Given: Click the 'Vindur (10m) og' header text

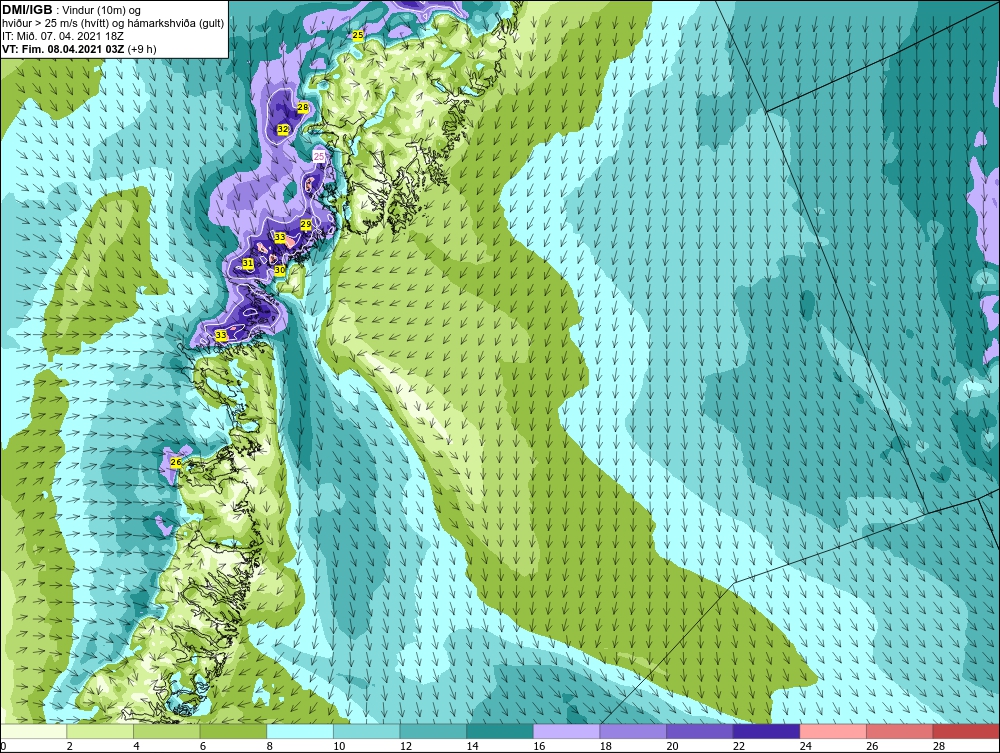Looking at the screenshot, I should point(103,10).
